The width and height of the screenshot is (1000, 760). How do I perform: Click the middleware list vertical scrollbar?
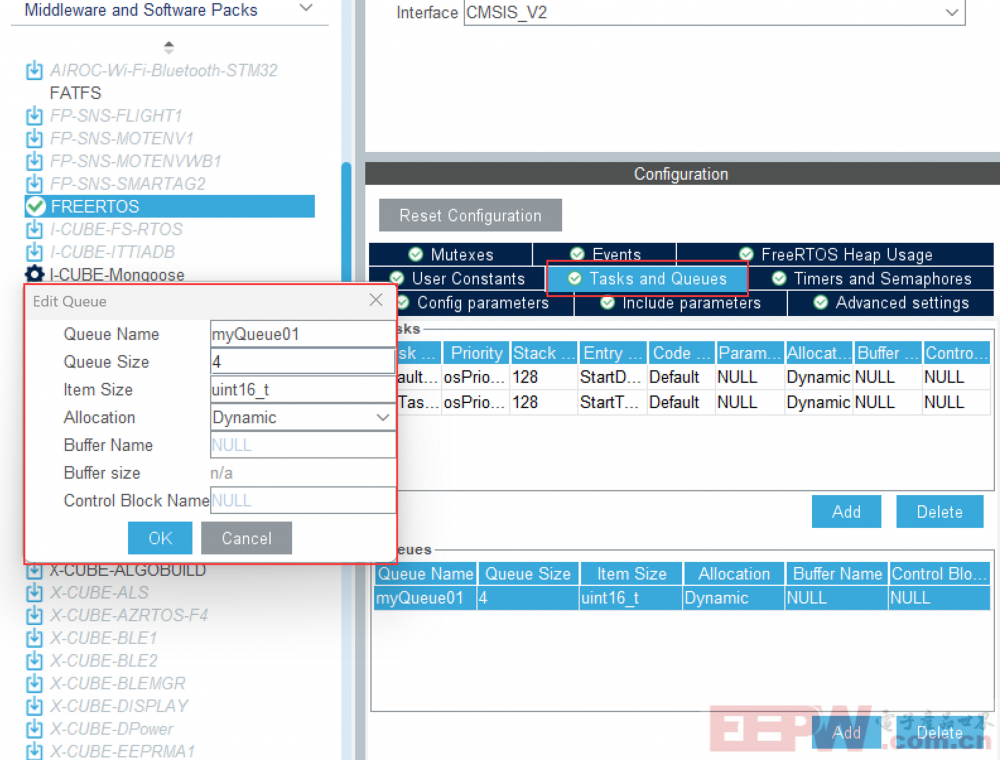coord(346,223)
